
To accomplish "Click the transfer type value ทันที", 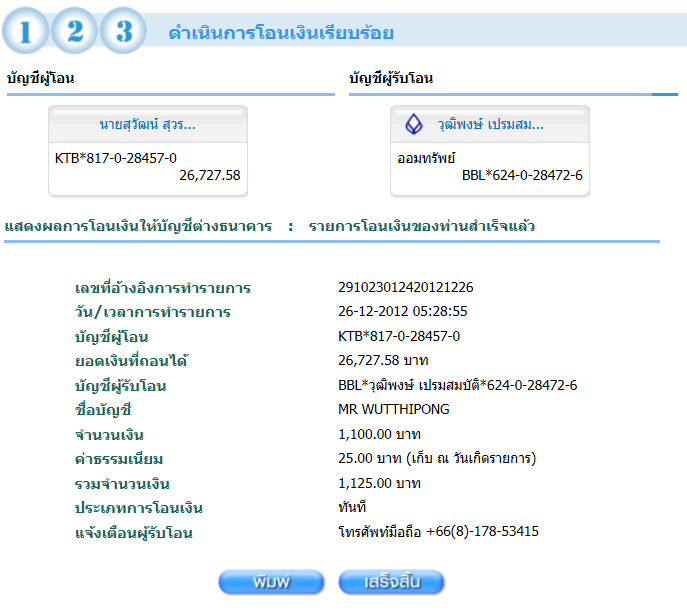I will click(x=352, y=507).
